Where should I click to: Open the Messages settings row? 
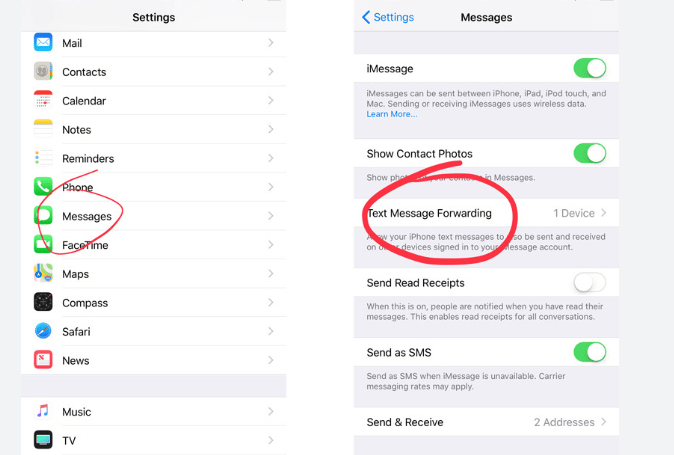click(x=150, y=217)
